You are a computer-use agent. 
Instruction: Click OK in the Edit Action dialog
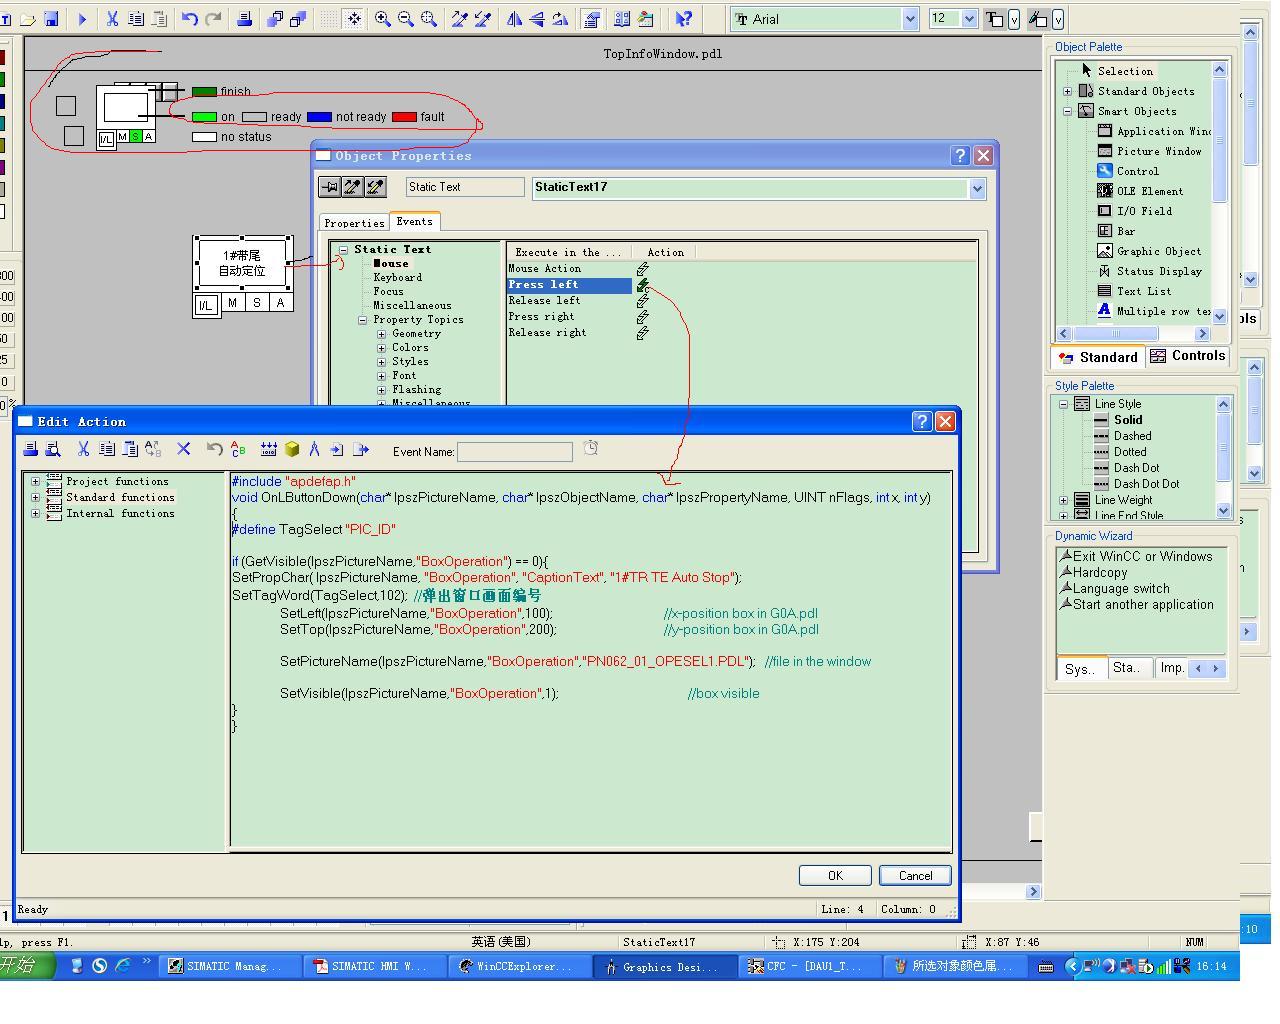click(x=835, y=876)
